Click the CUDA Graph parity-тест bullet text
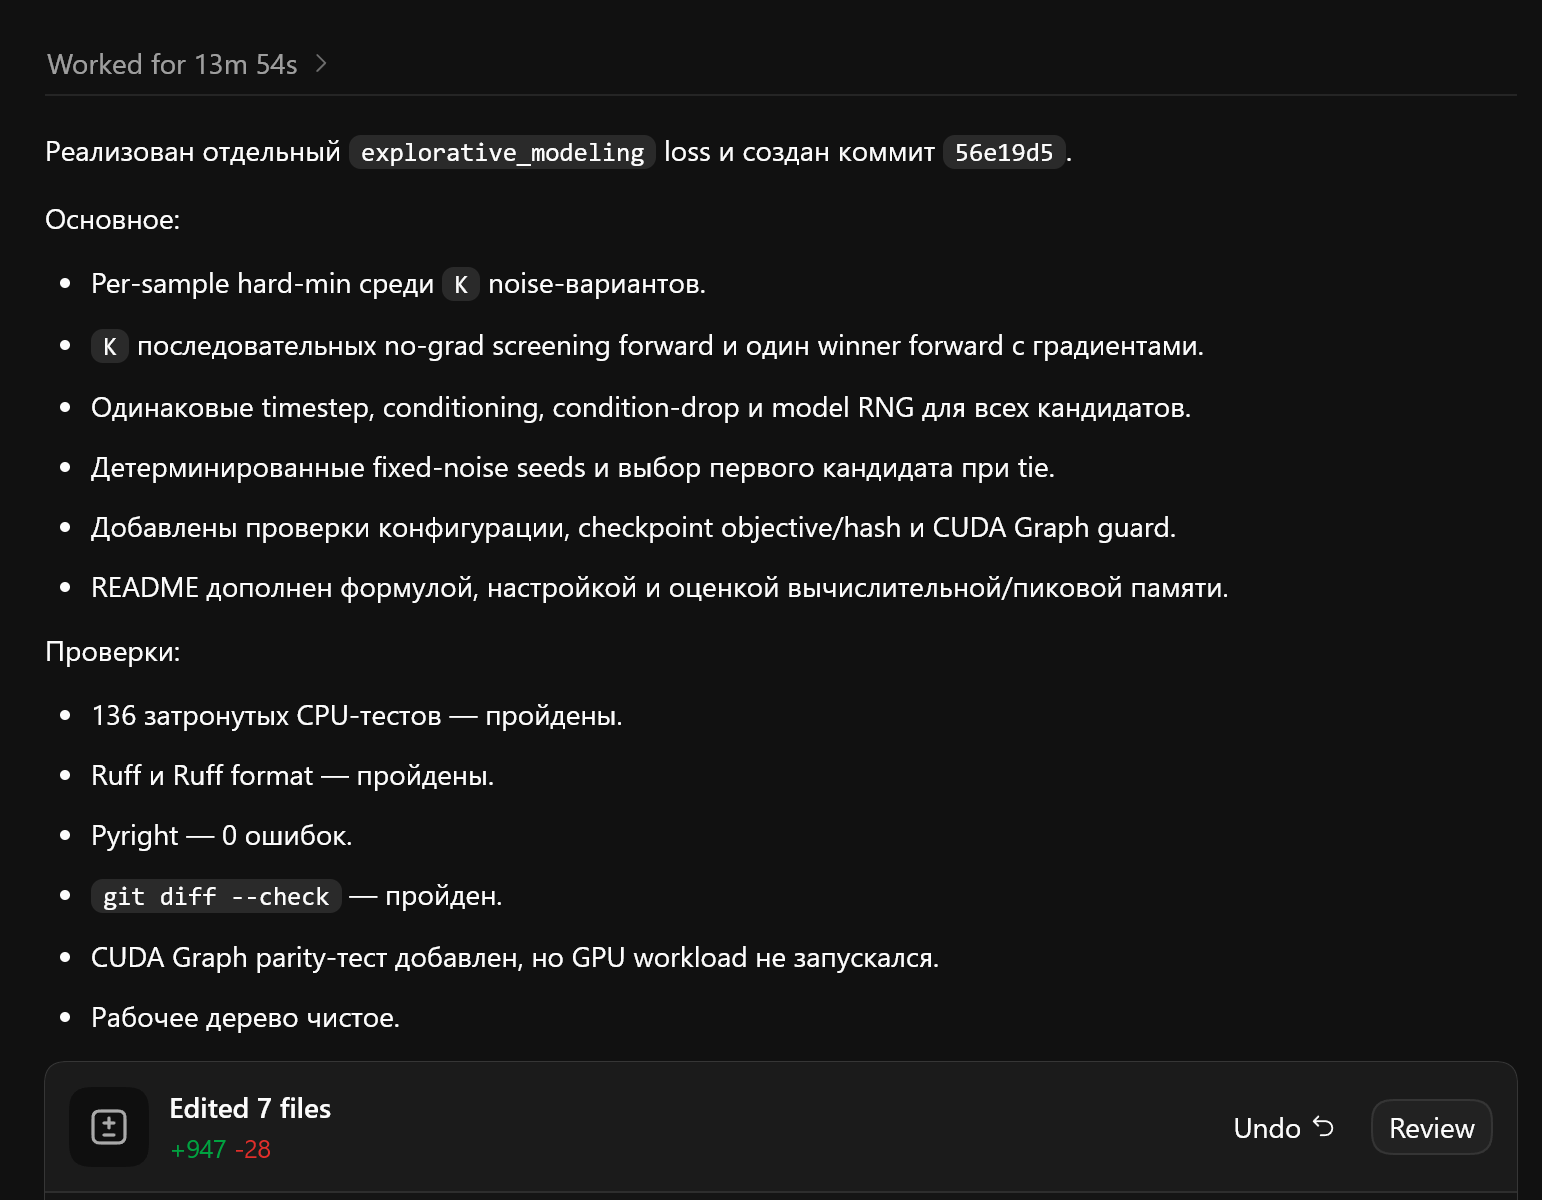The height and width of the screenshot is (1200, 1542). [x=515, y=958]
